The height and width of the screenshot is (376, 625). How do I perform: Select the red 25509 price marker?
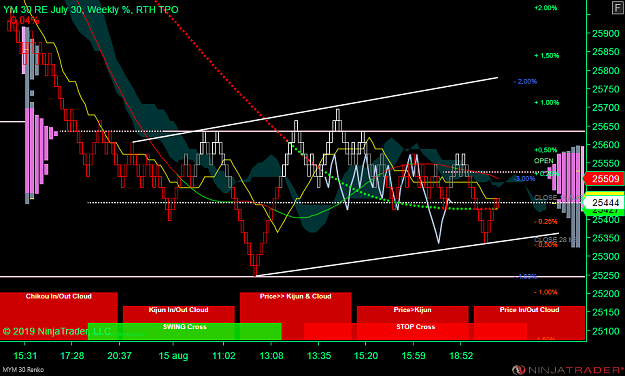point(603,179)
